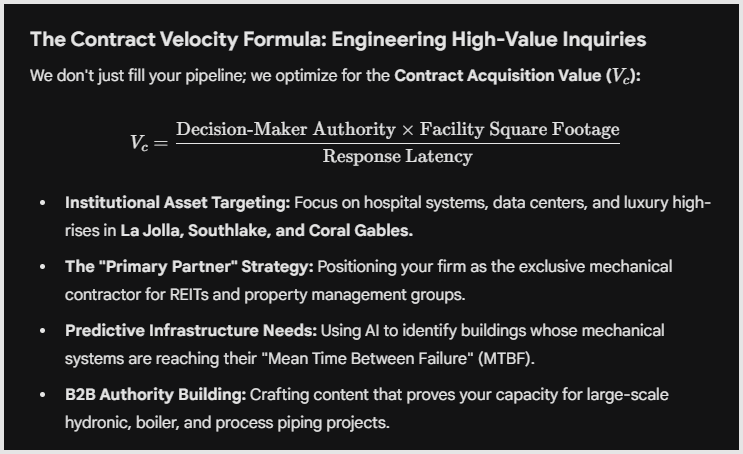Click the bold "La Jolla, Southlake, and Coral Gables" text

click(x=267, y=230)
